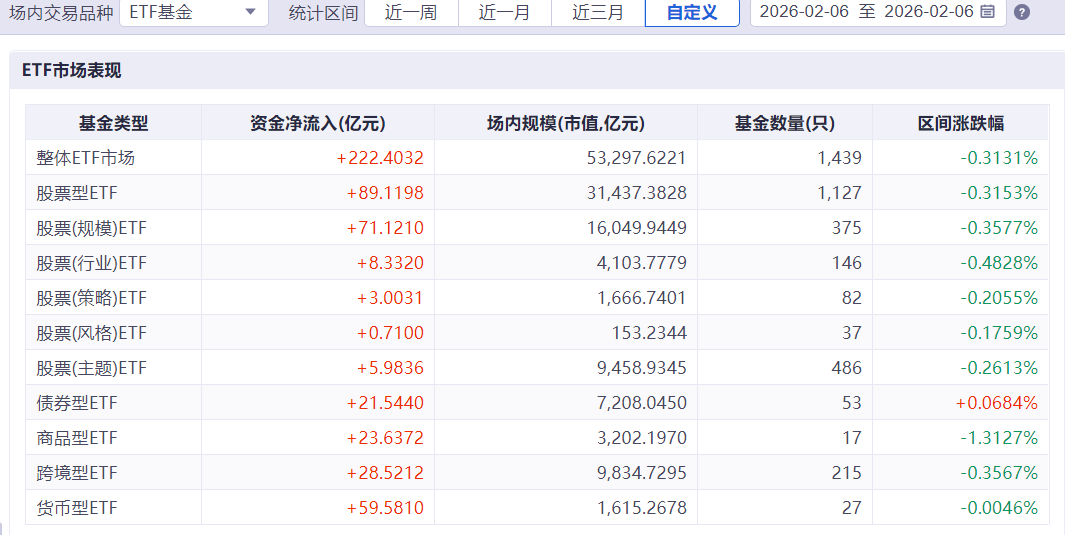Select the 近三月 period tab
The width and height of the screenshot is (1065, 535).
click(x=598, y=12)
